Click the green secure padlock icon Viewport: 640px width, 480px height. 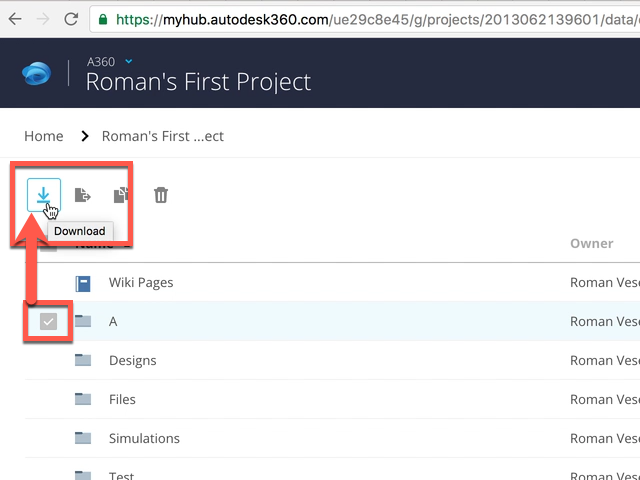tap(102, 19)
